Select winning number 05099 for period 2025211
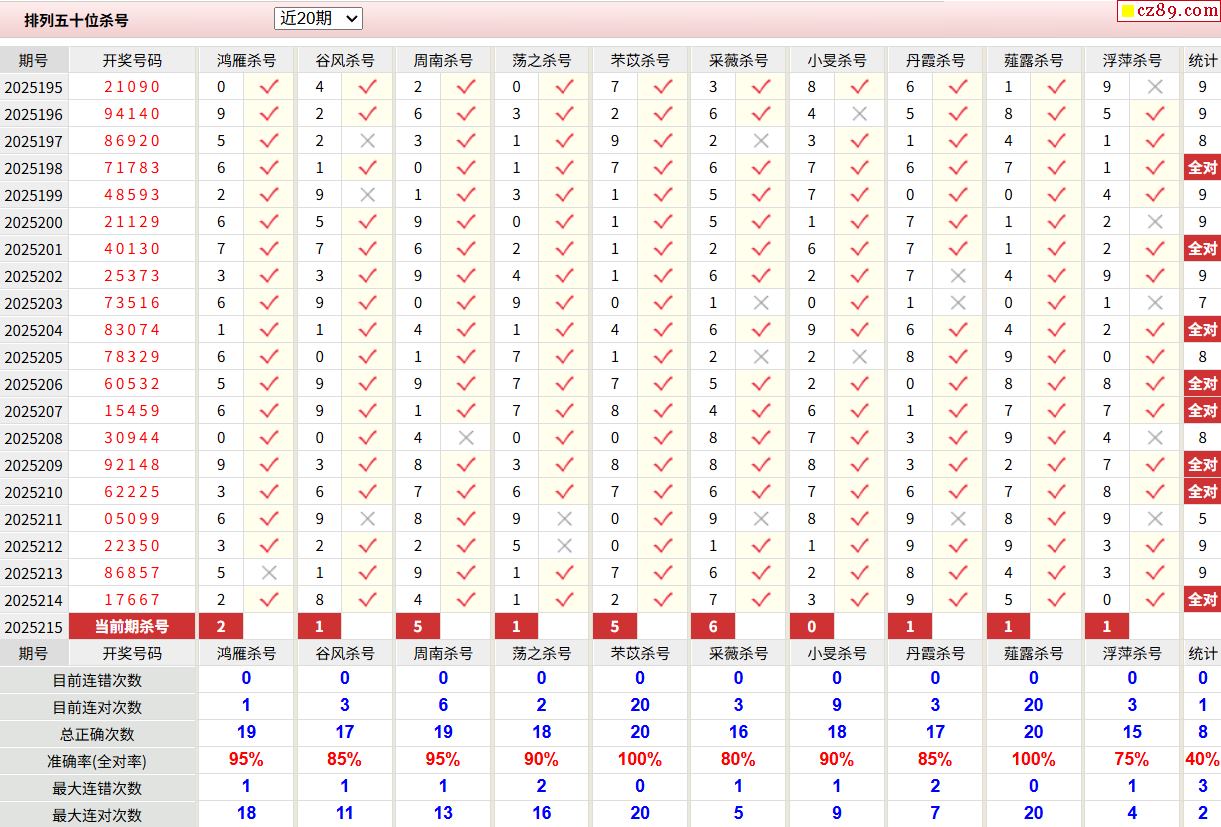 pos(132,519)
